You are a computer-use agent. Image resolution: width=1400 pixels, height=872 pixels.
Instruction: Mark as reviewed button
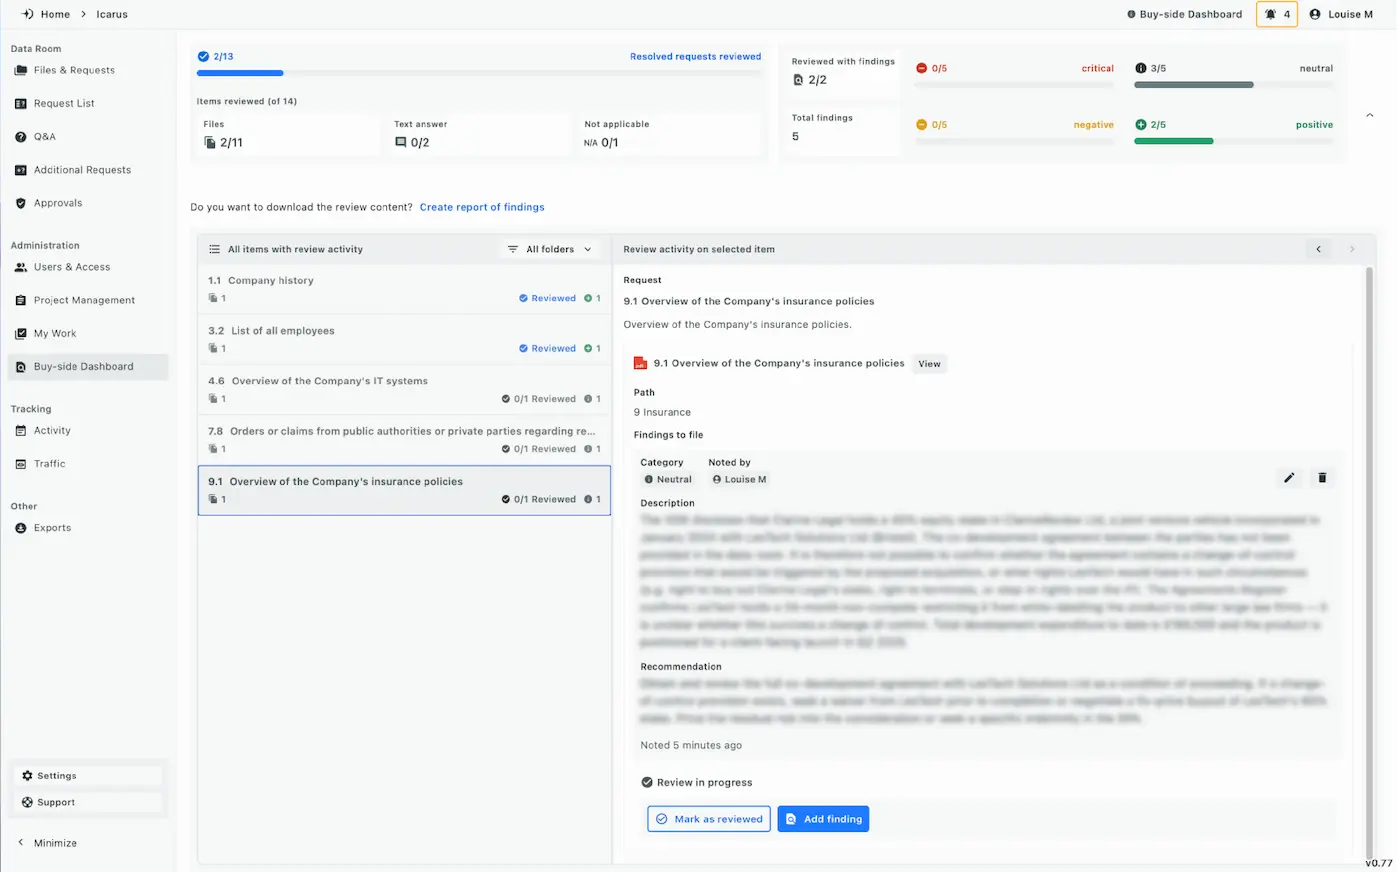pyautogui.click(x=709, y=819)
